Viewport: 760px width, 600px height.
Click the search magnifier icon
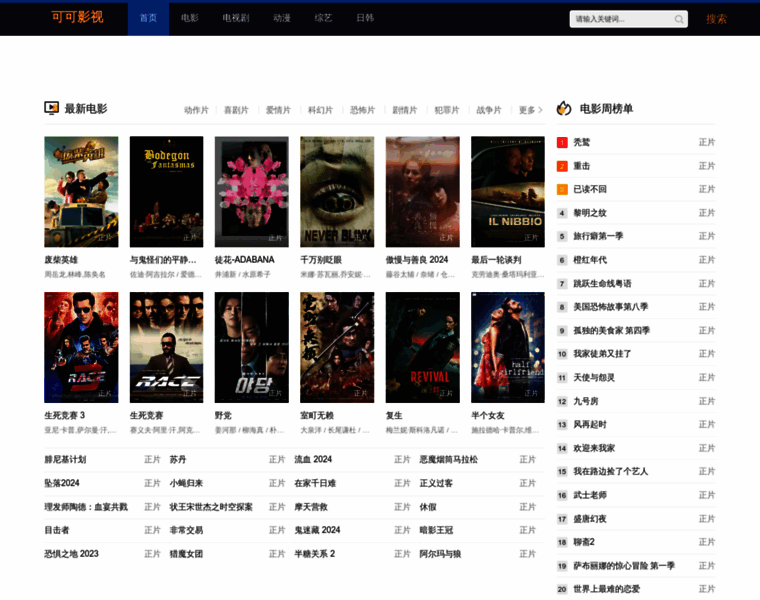point(679,19)
